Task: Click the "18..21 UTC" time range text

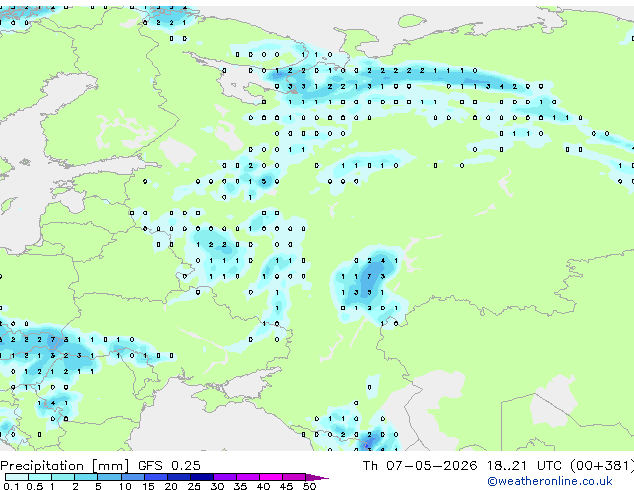Action: tap(524, 465)
